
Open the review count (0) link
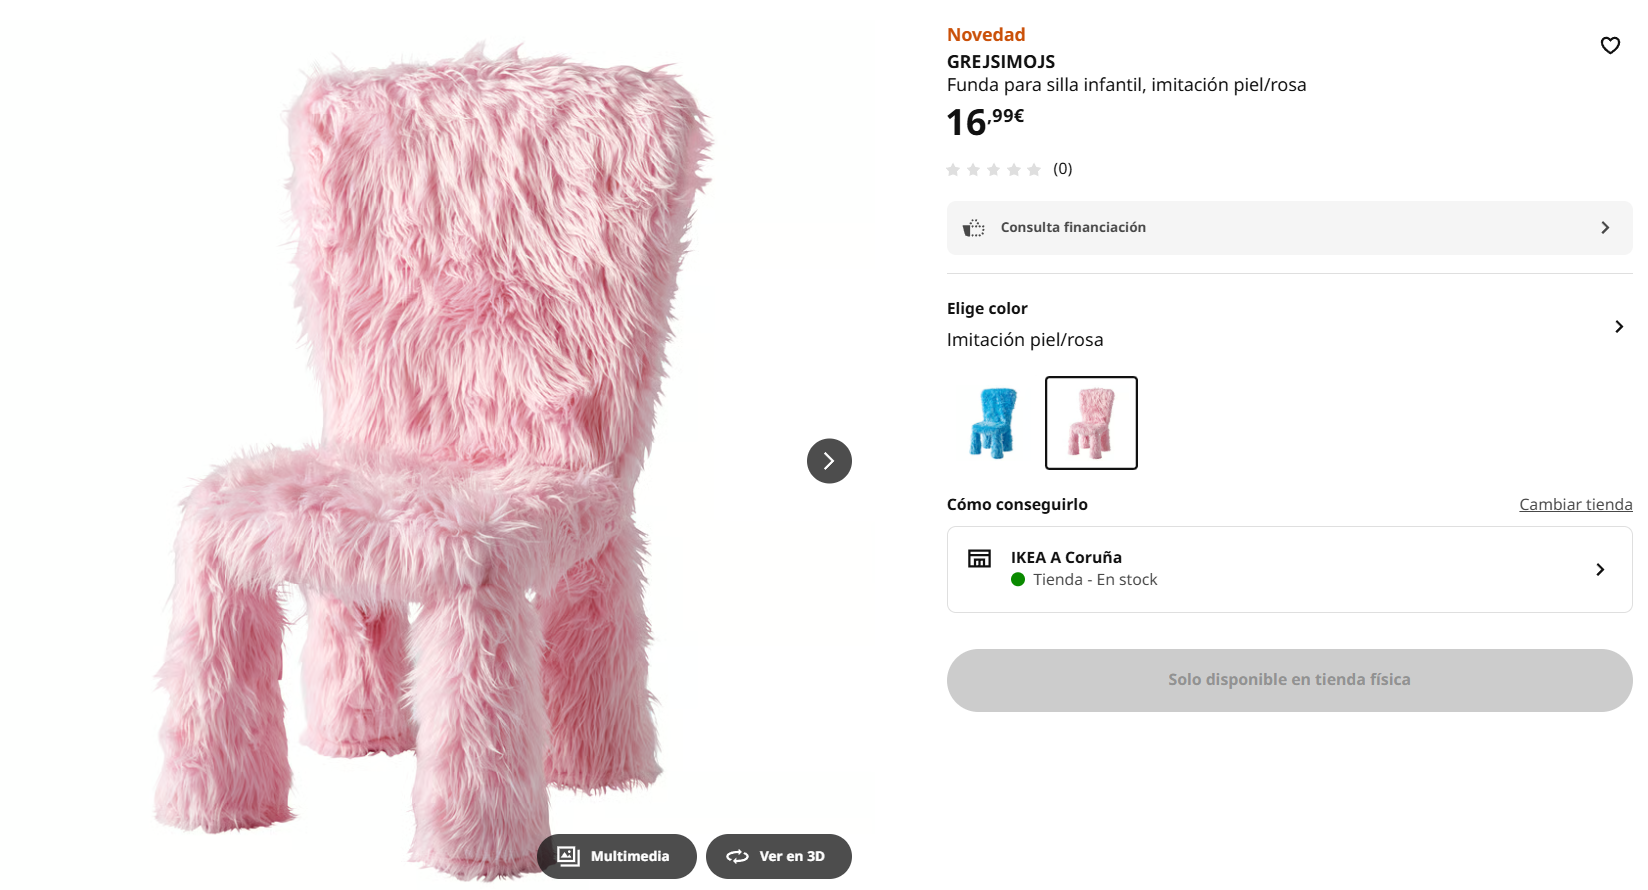click(x=1062, y=169)
